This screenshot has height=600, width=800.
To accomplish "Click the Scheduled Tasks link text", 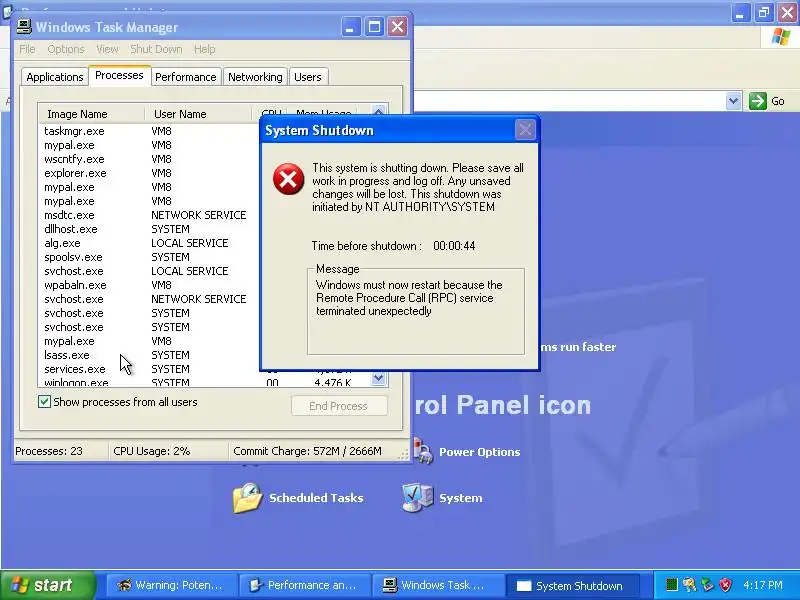I will (x=316, y=498).
